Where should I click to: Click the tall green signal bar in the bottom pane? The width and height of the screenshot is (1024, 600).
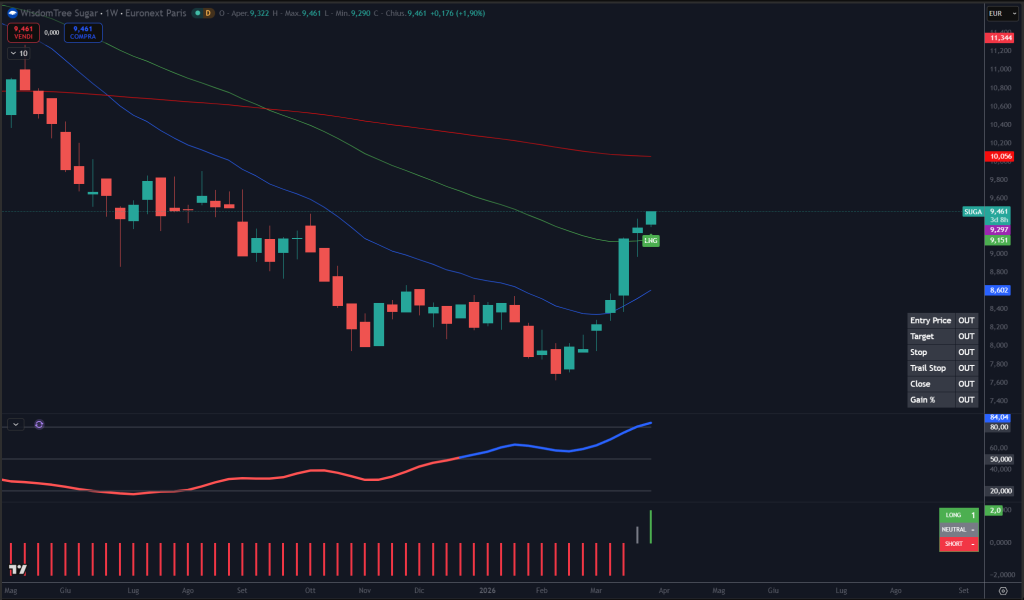click(x=651, y=526)
